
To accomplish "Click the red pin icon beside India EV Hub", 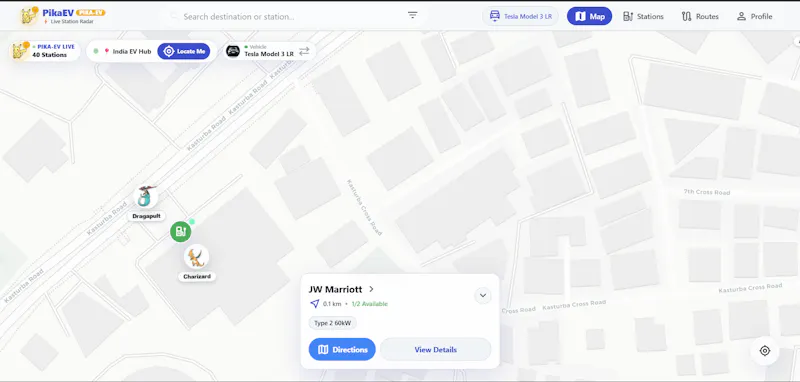I will point(107,52).
